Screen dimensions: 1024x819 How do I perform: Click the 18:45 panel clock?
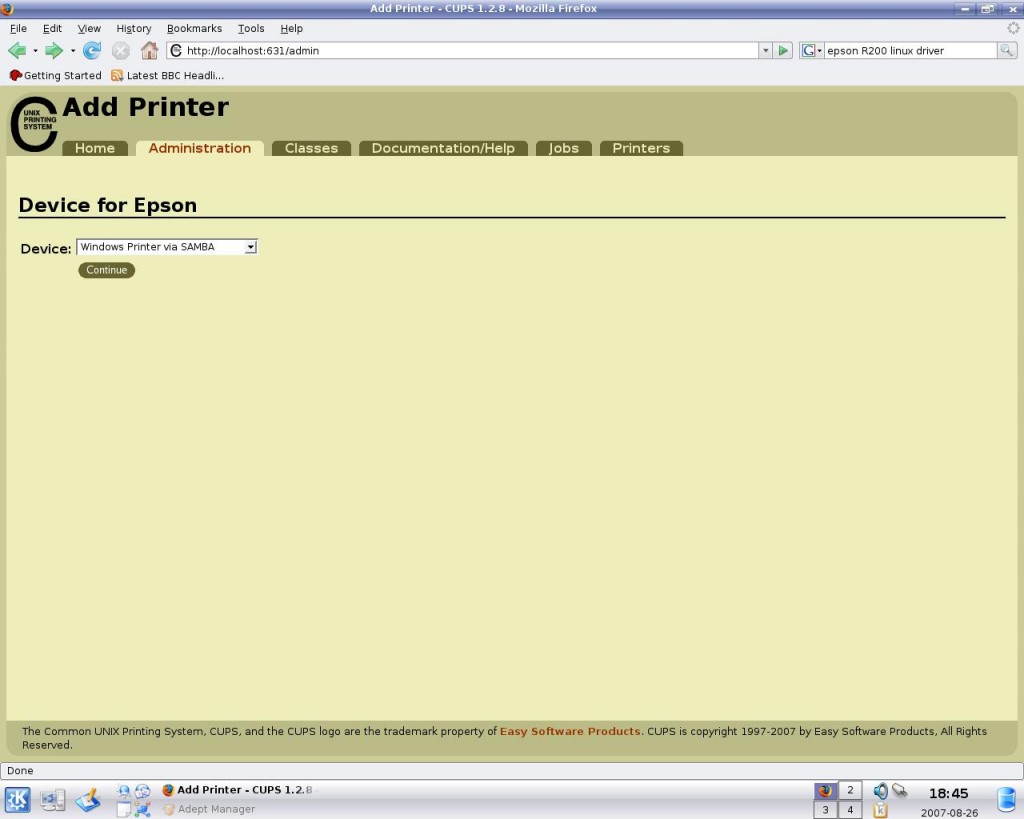(x=949, y=794)
